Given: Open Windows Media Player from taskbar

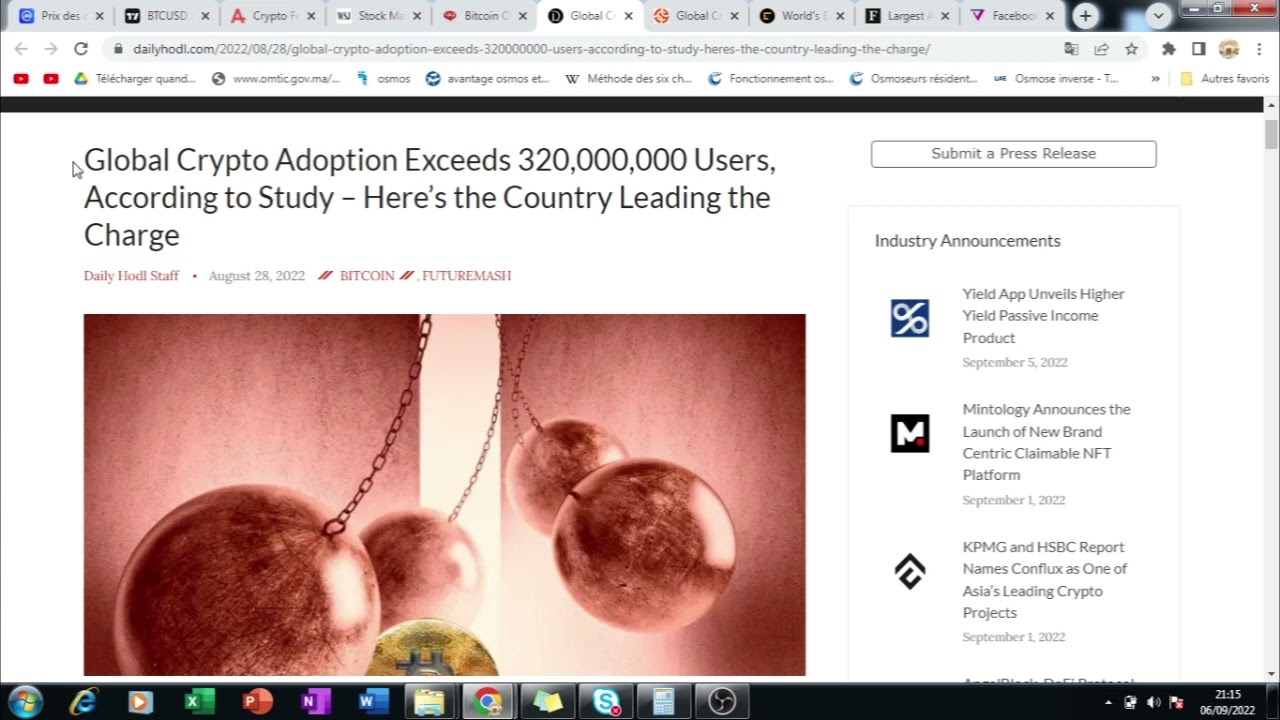Looking at the screenshot, I should pyautogui.click(x=140, y=702).
